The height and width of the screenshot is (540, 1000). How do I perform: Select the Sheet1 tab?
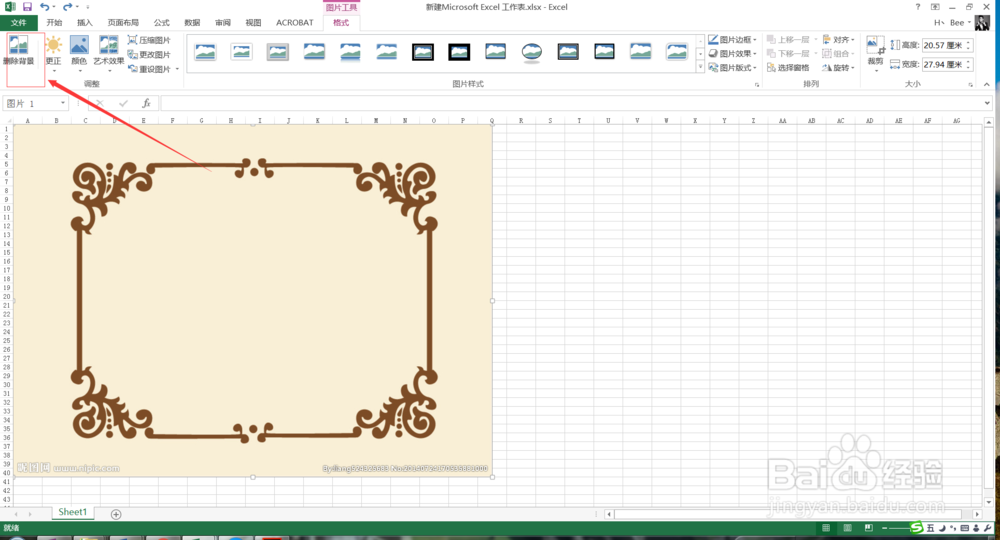(73, 512)
